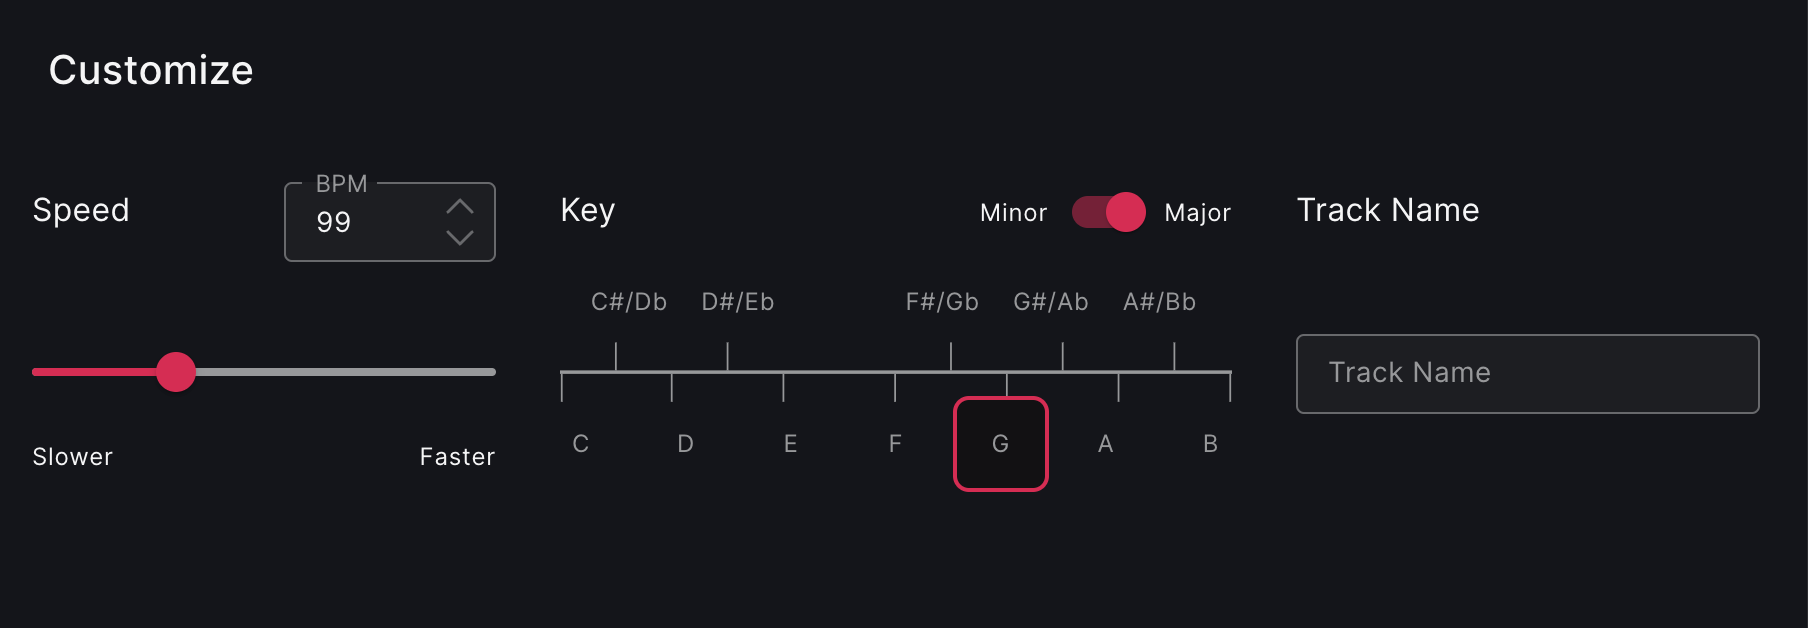Pick the D#/Eb key
Viewport: 1808px width, 628px height.
[x=738, y=301]
